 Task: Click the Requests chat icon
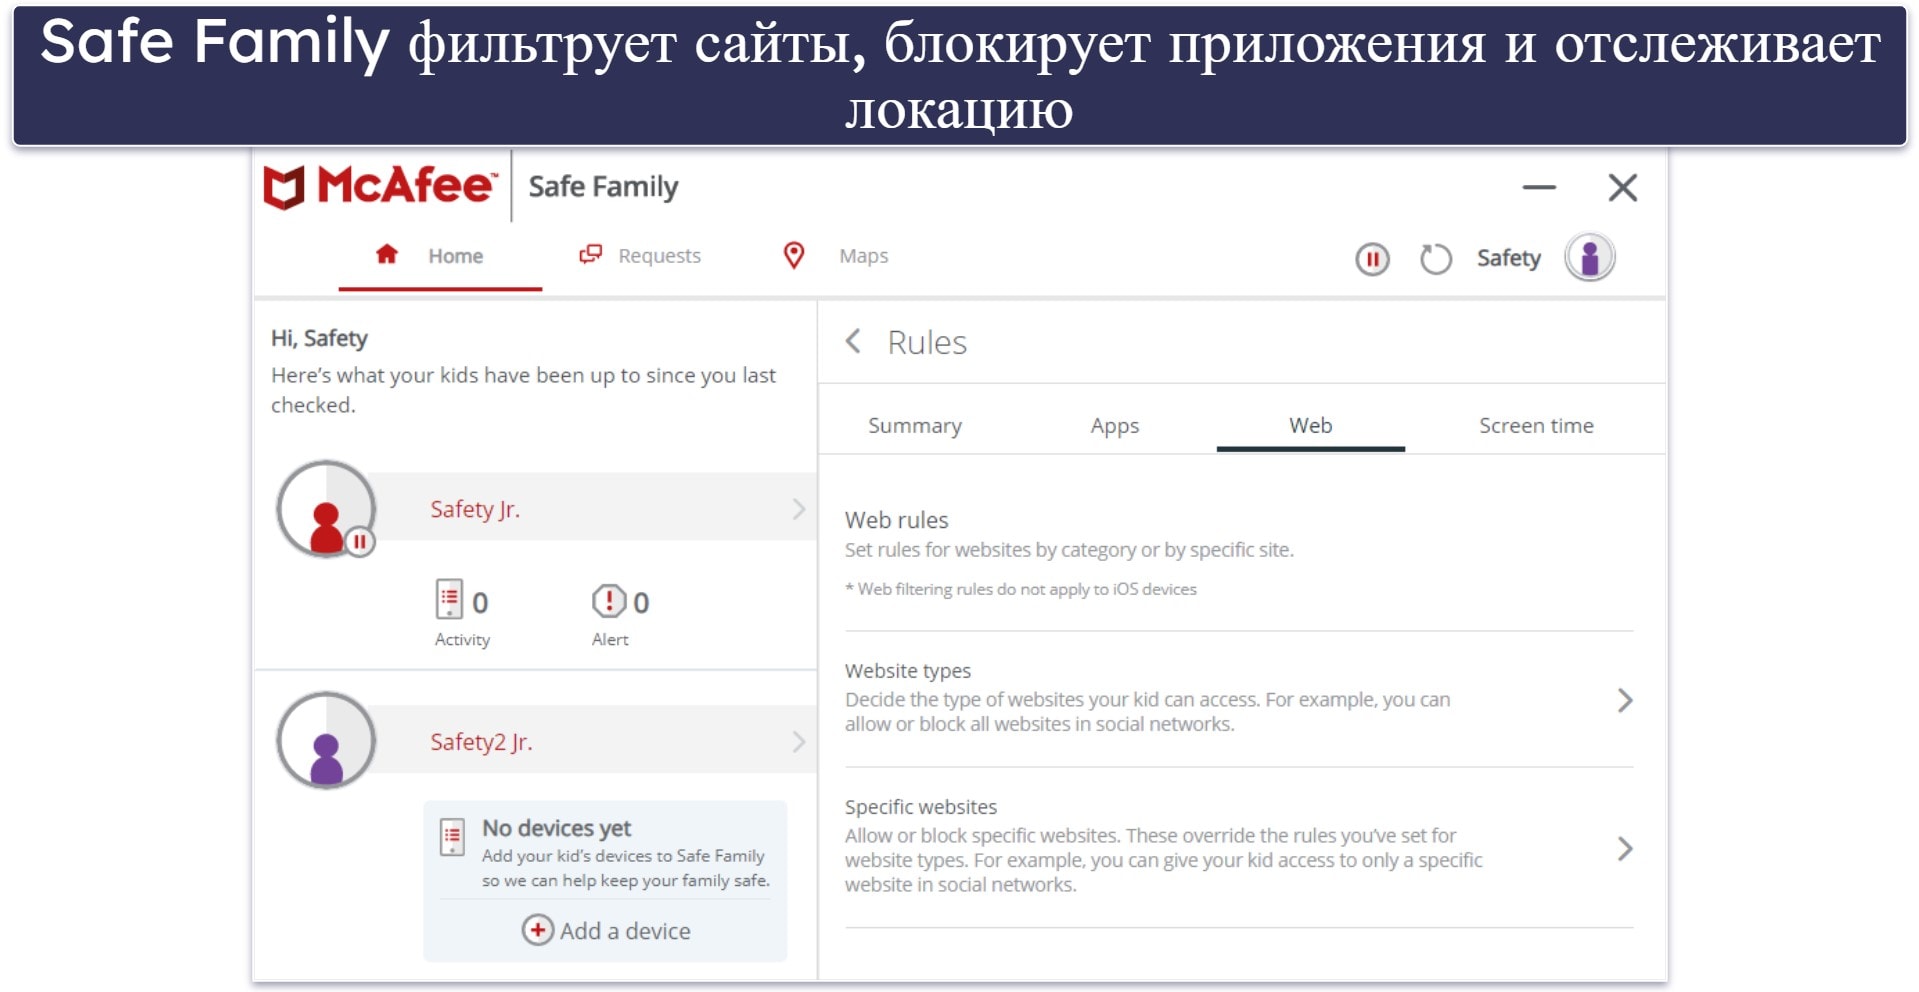coord(591,255)
